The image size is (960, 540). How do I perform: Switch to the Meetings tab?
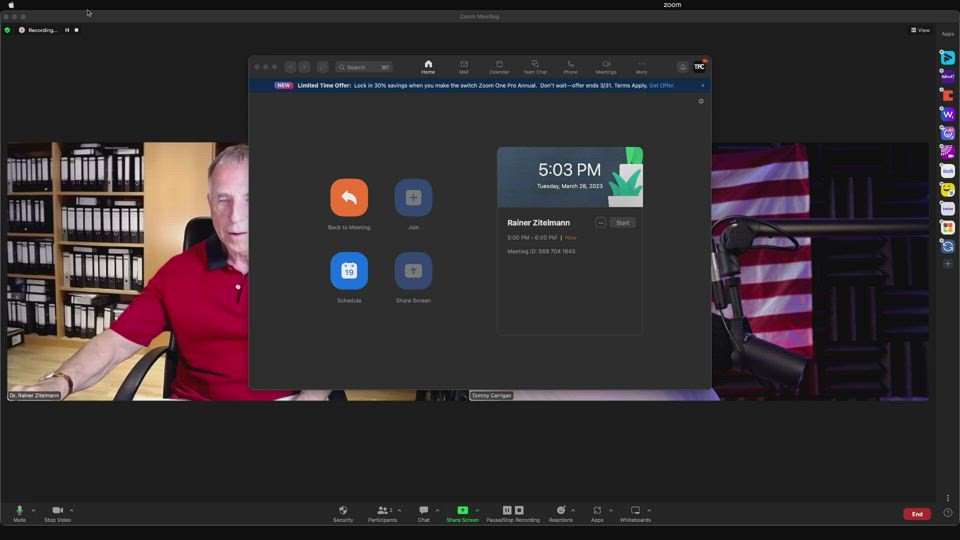606,67
